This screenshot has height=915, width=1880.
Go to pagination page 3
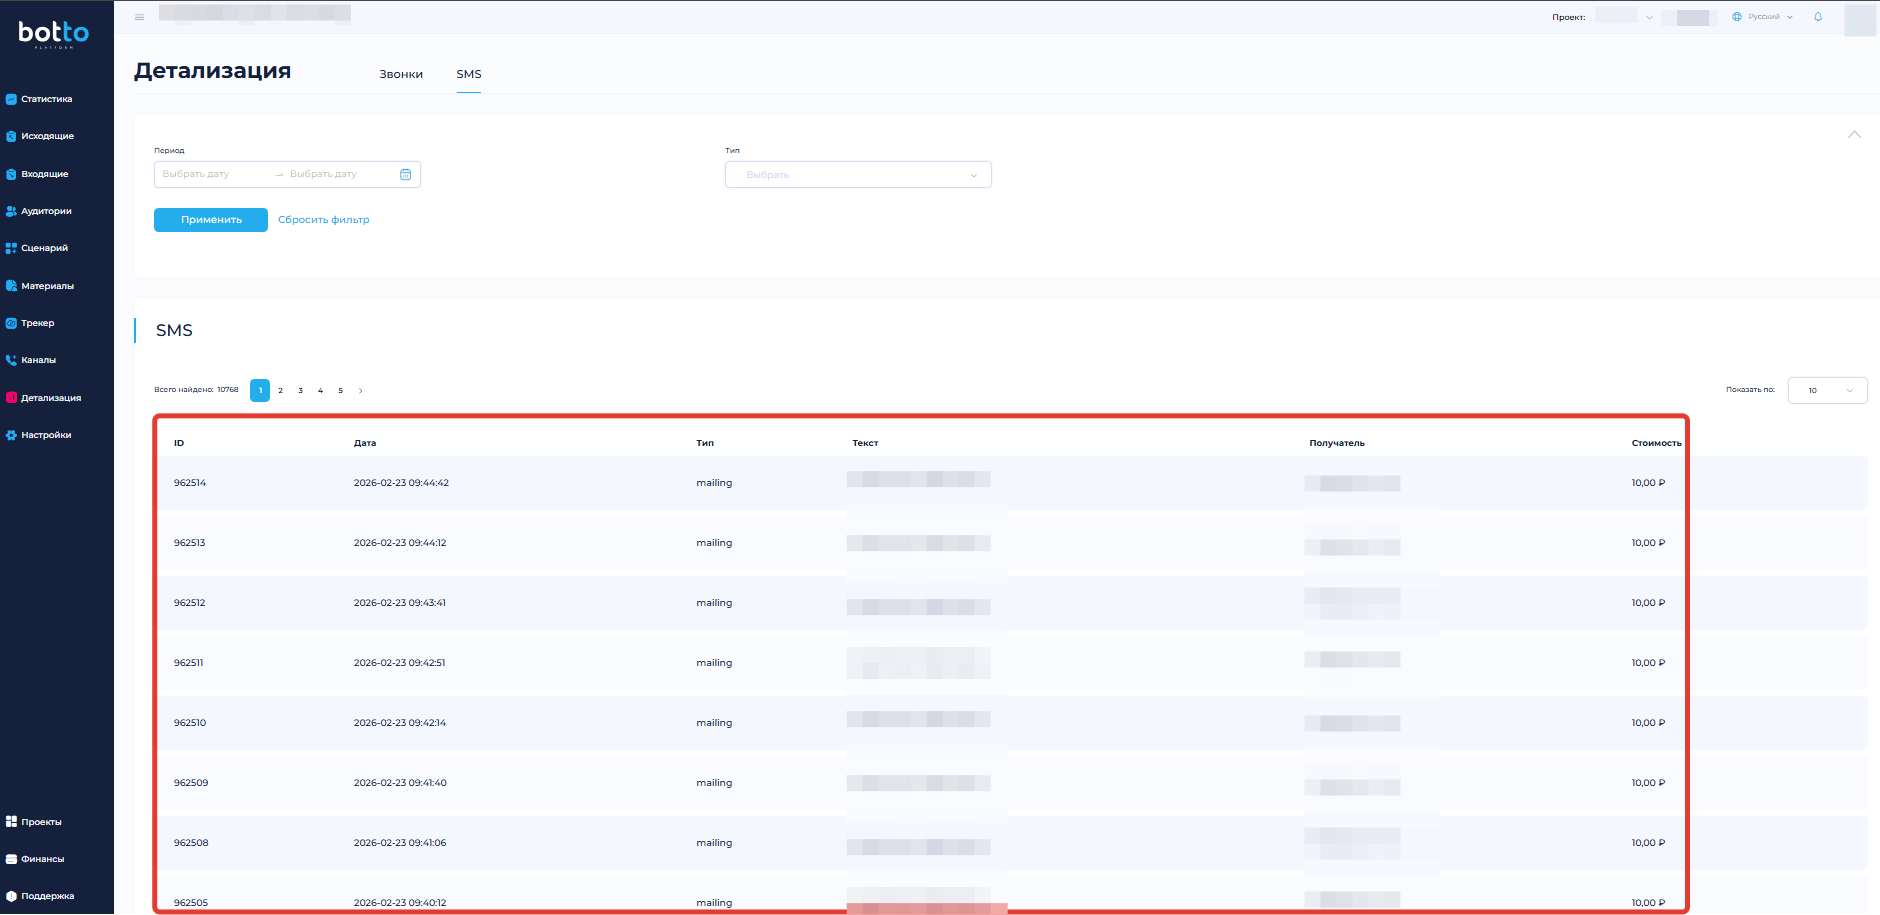tap(300, 391)
